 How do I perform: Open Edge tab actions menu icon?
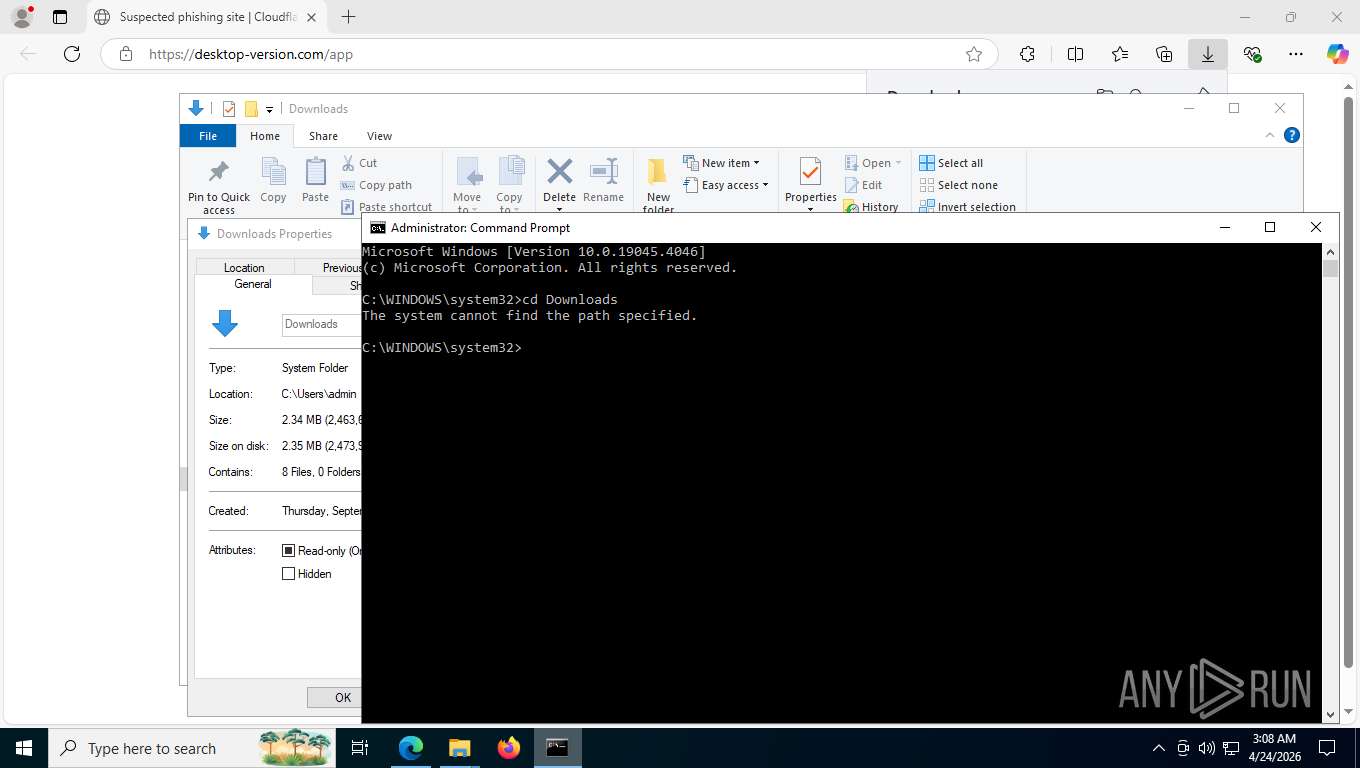[59, 17]
